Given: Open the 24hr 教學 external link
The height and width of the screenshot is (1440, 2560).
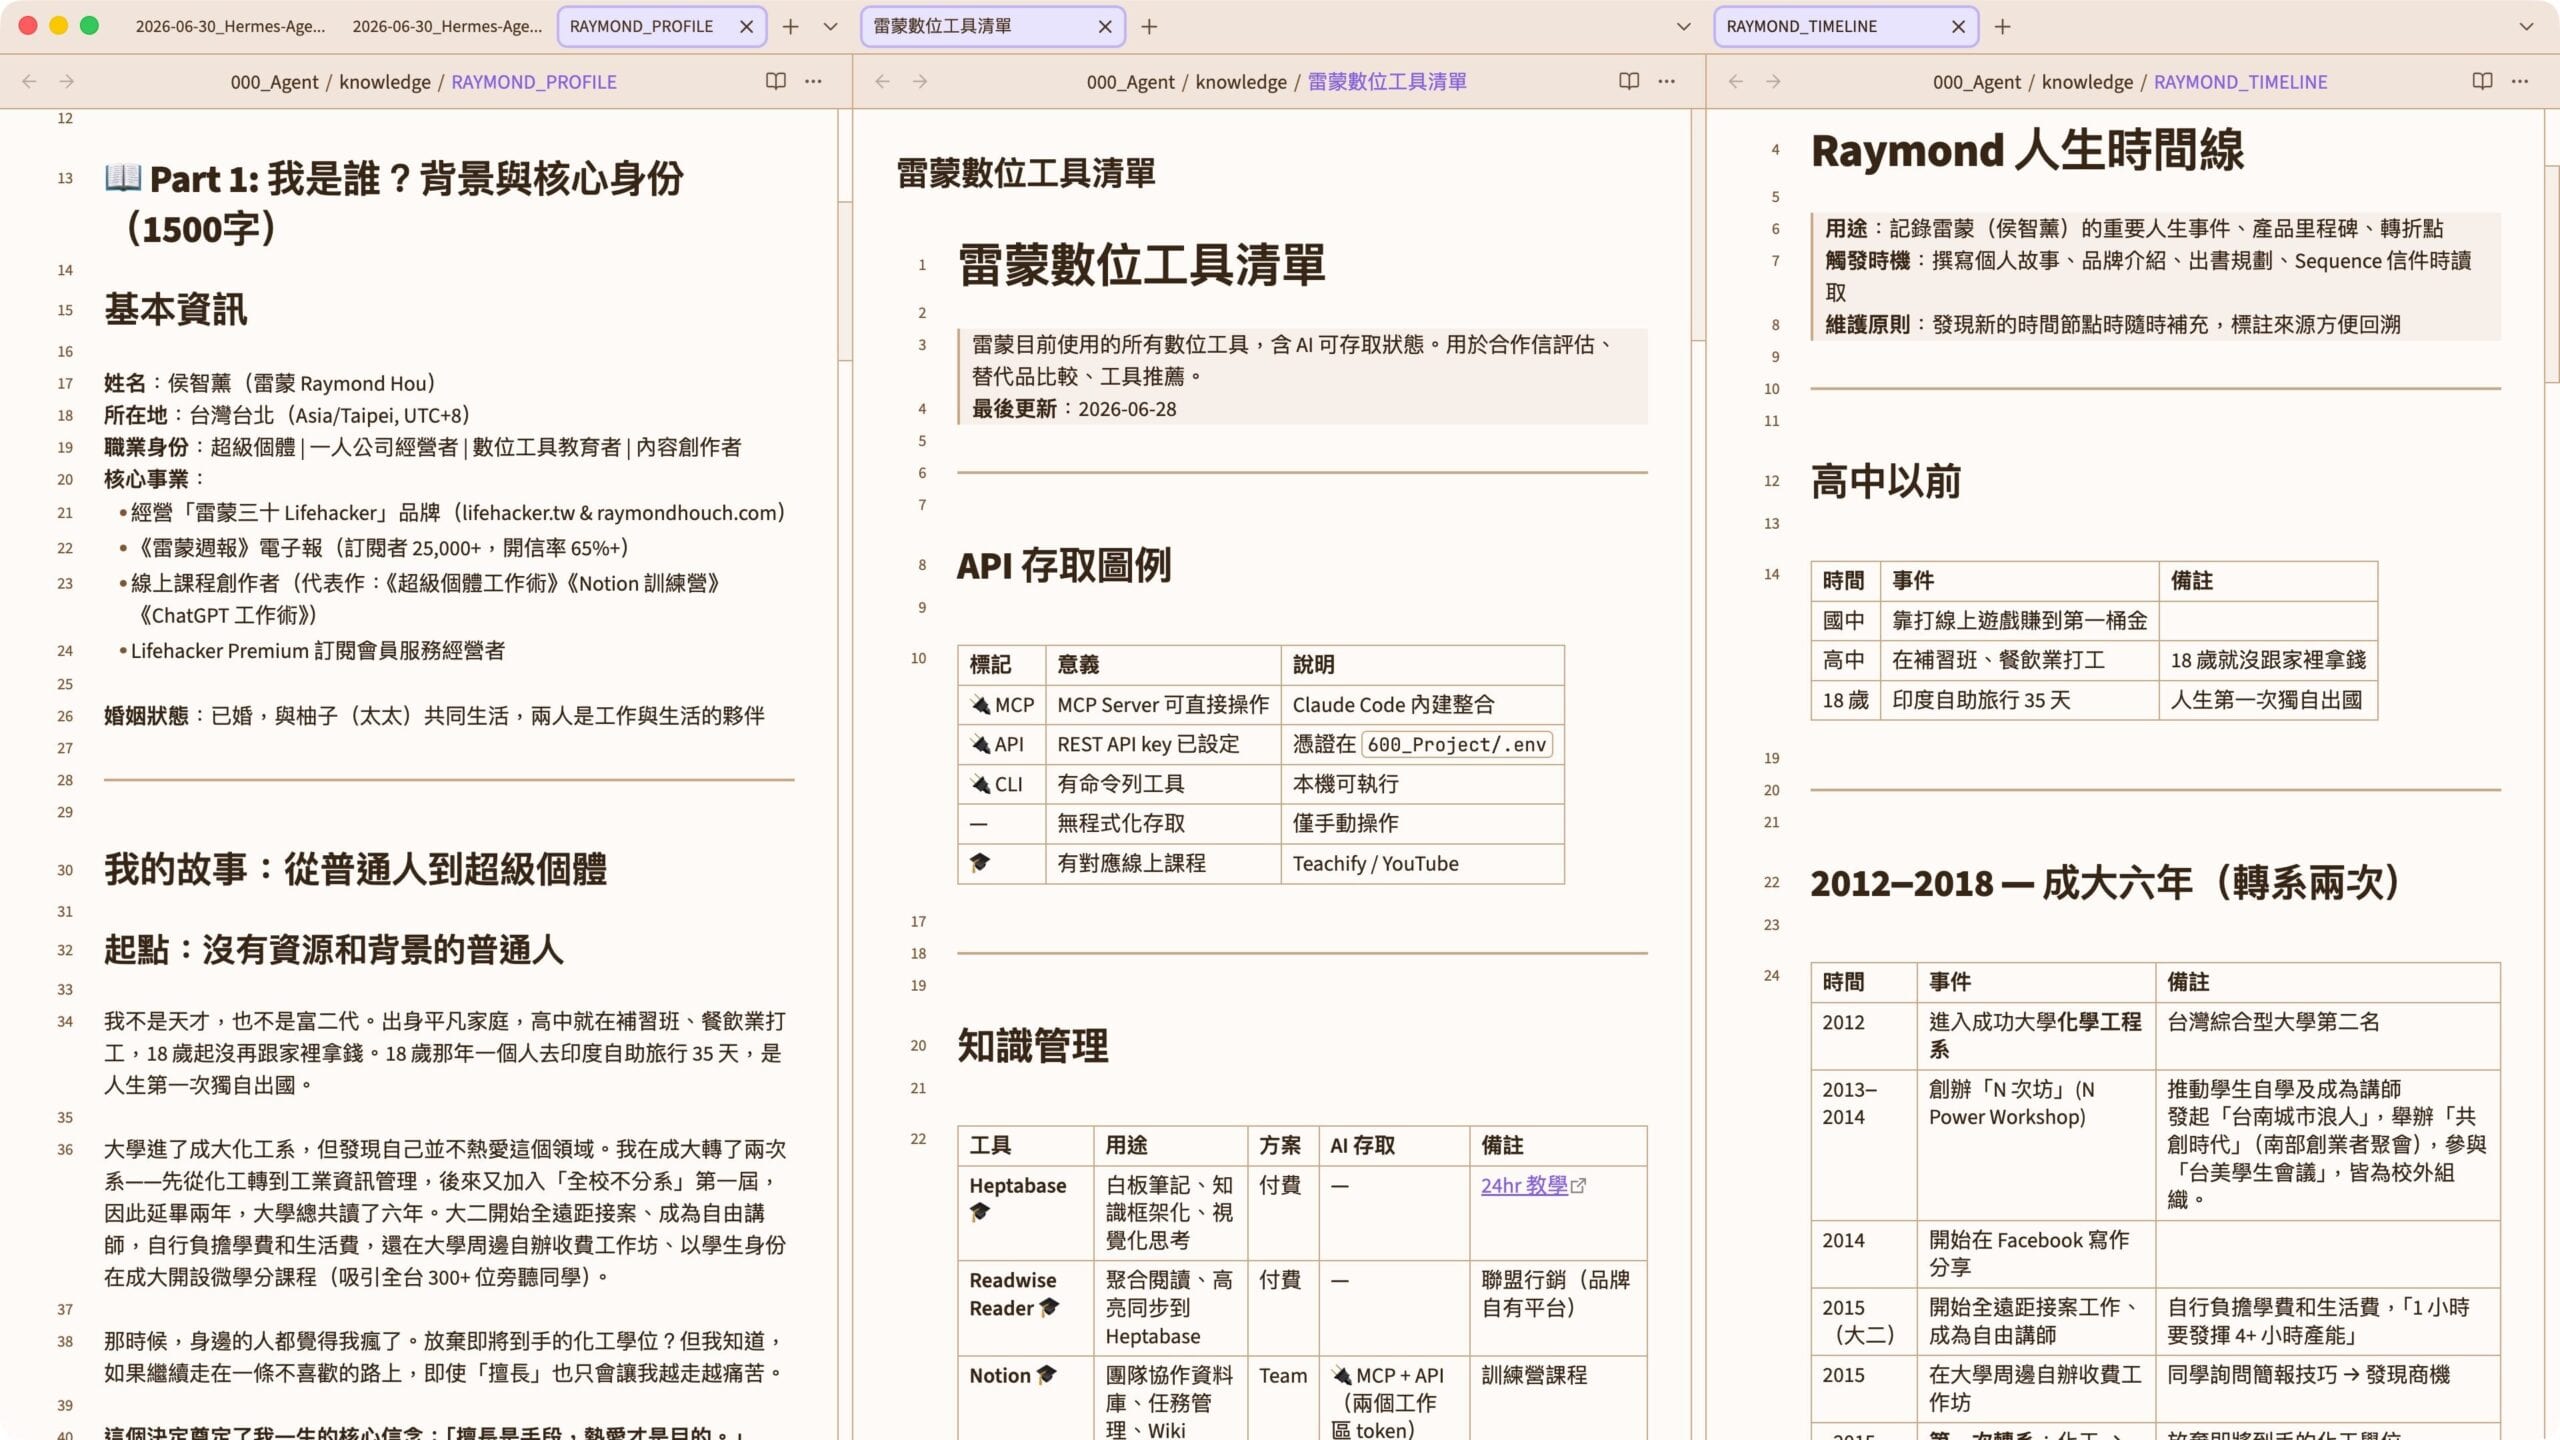Looking at the screenshot, I should coord(1533,1186).
